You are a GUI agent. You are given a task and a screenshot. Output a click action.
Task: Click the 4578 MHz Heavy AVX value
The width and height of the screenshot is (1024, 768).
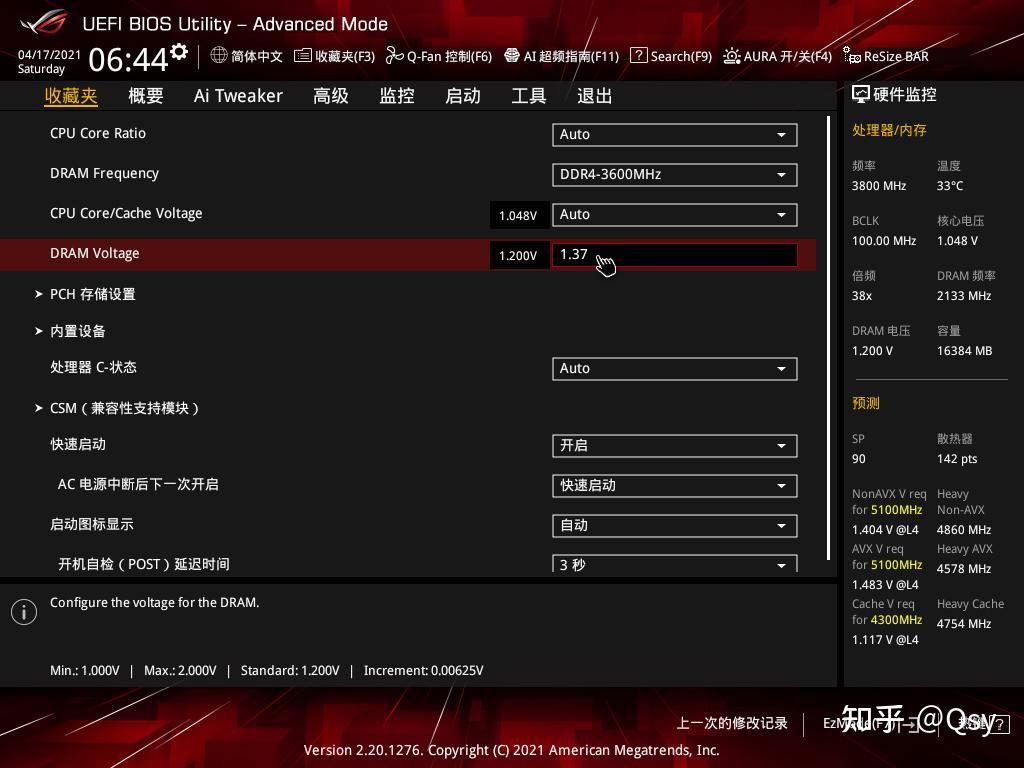tap(964, 569)
